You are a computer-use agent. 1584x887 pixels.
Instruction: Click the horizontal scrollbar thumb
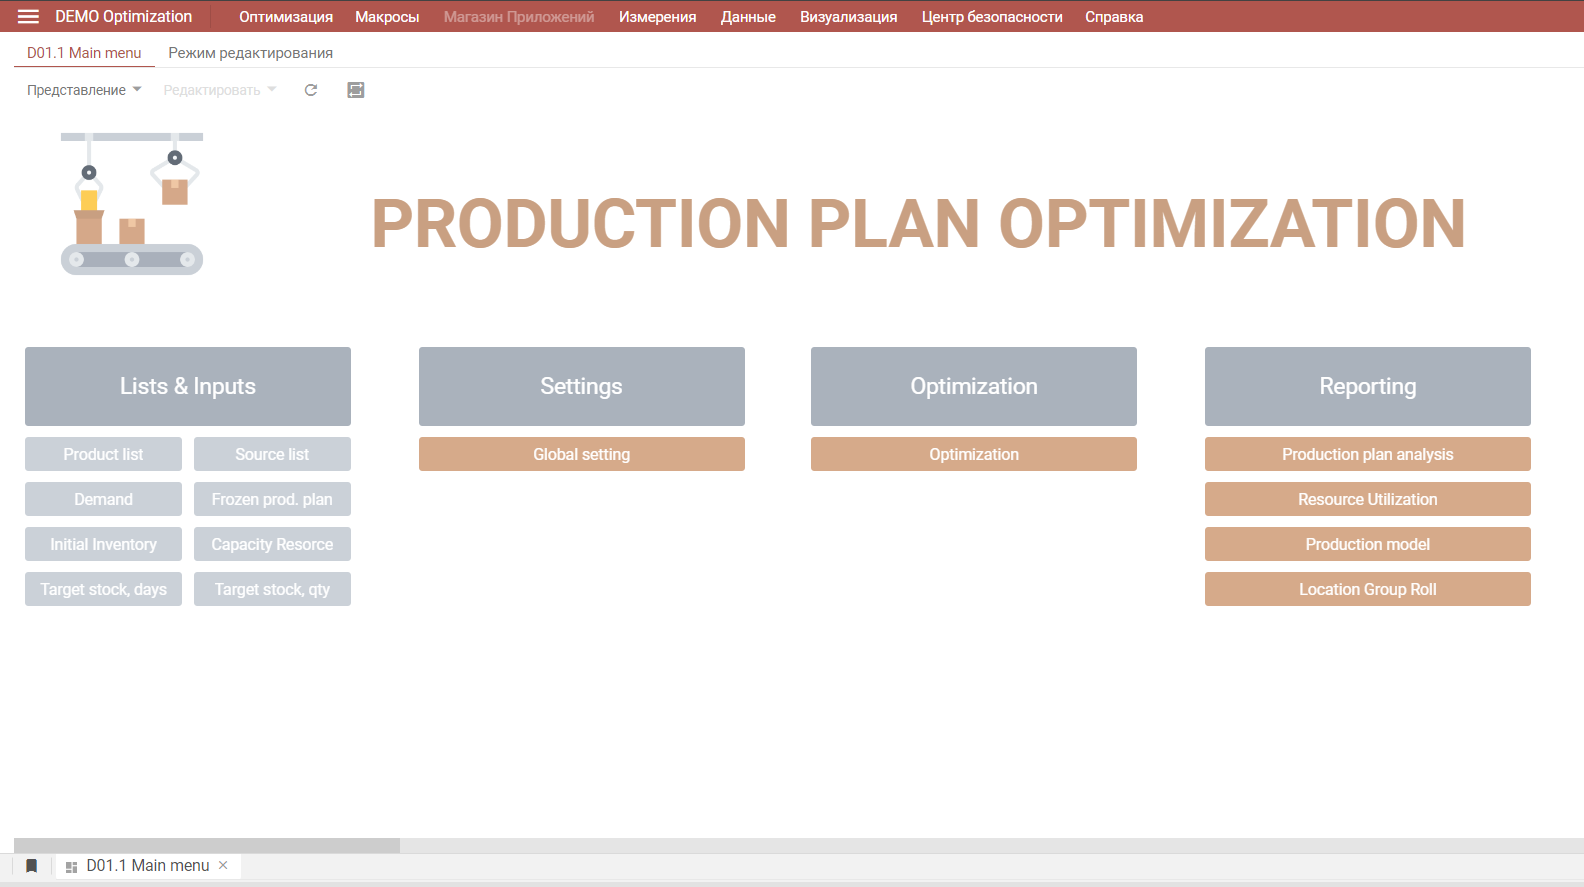pos(207,845)
